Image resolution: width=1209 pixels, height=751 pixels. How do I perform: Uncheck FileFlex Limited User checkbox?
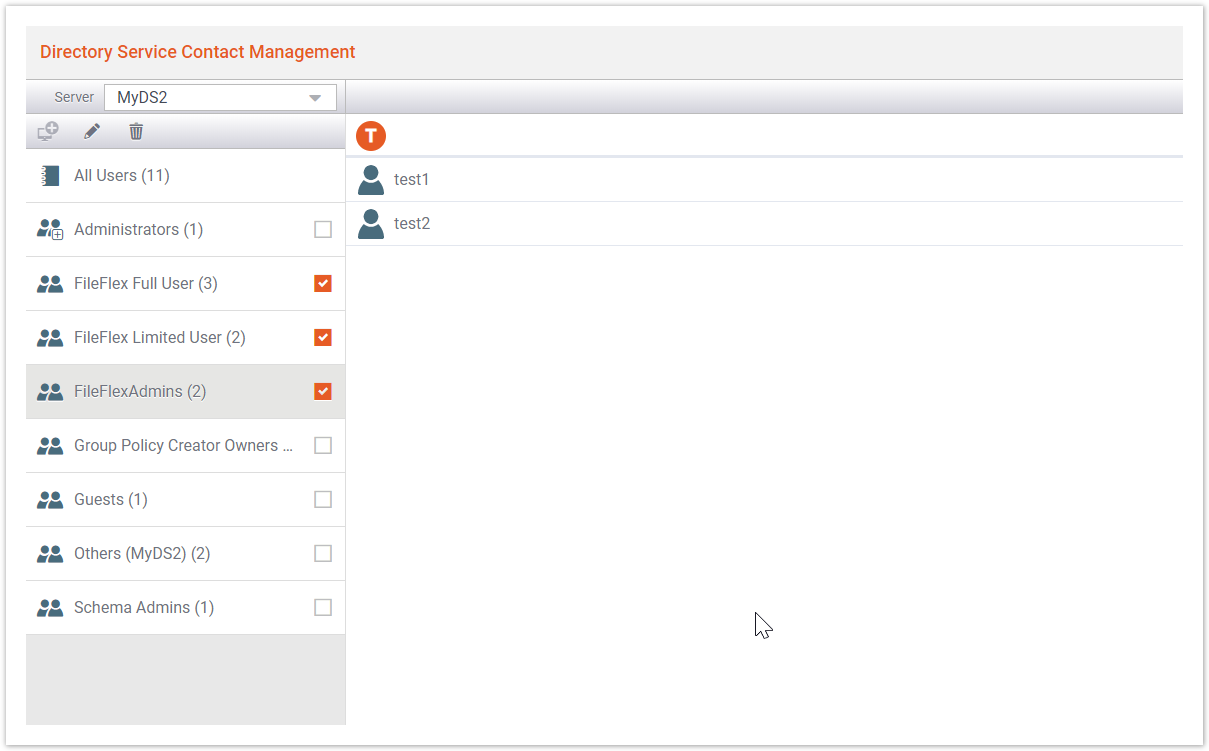coord(323,338)
